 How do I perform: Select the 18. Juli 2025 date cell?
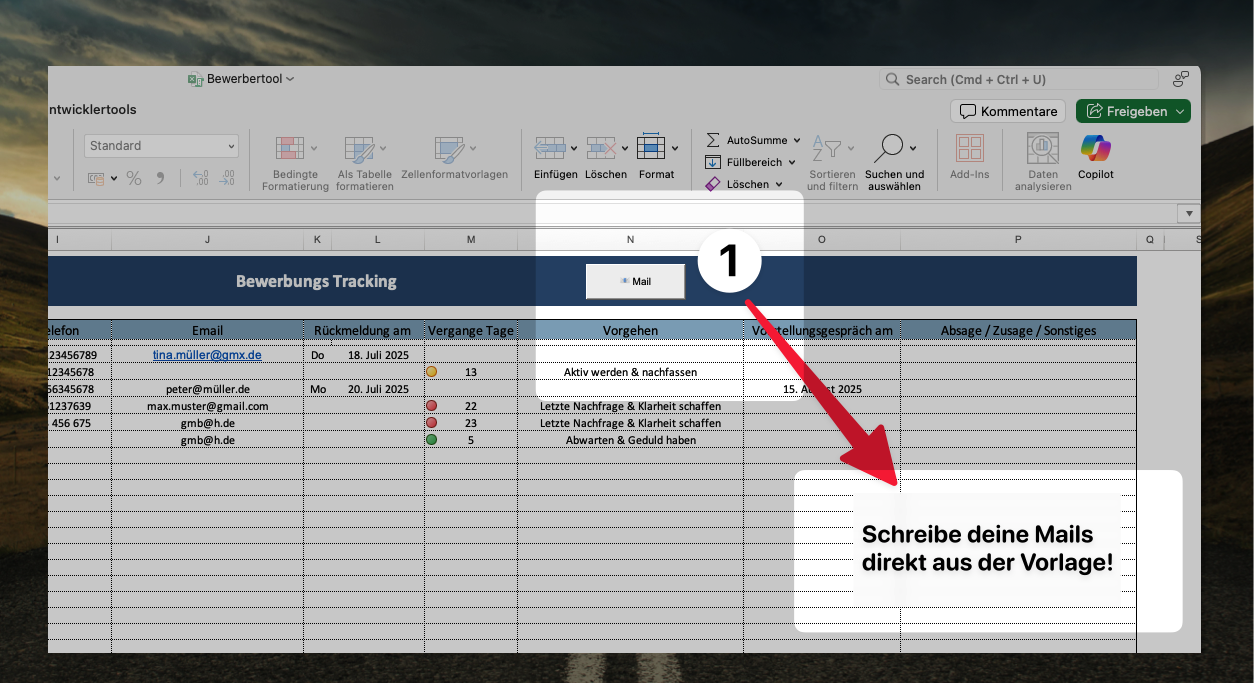(378, 355)
